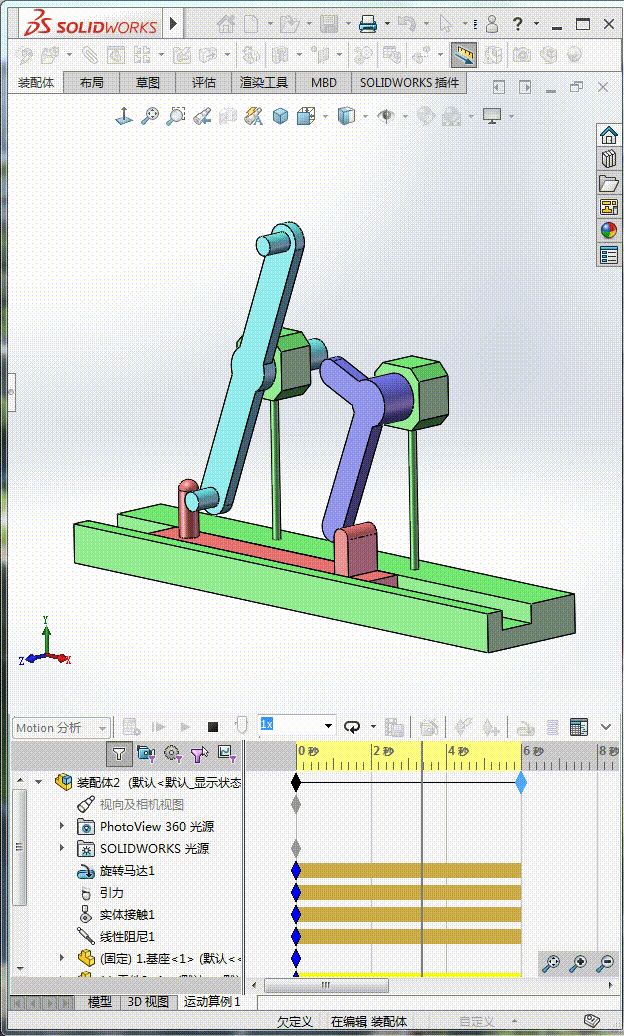Click the shaded cube view orientation icon

(x=280, y=116)
